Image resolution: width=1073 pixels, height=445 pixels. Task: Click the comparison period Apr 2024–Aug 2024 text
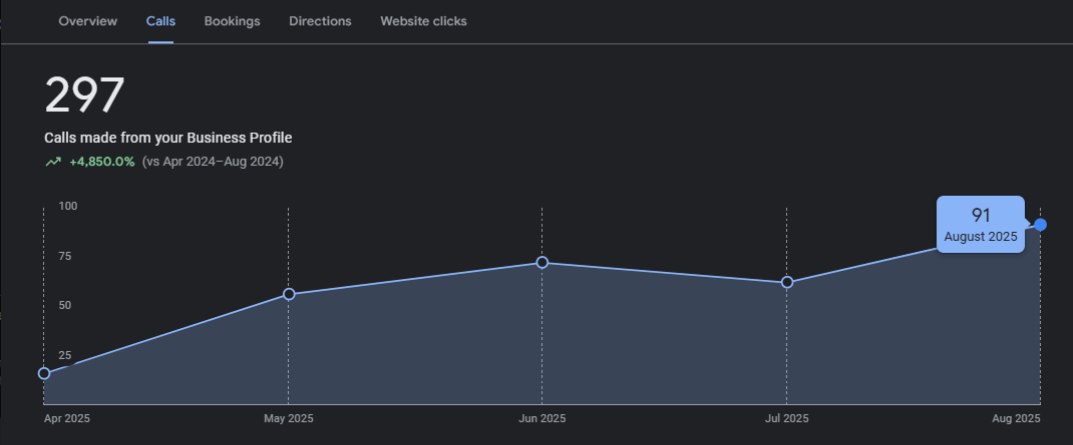point(213,162)
